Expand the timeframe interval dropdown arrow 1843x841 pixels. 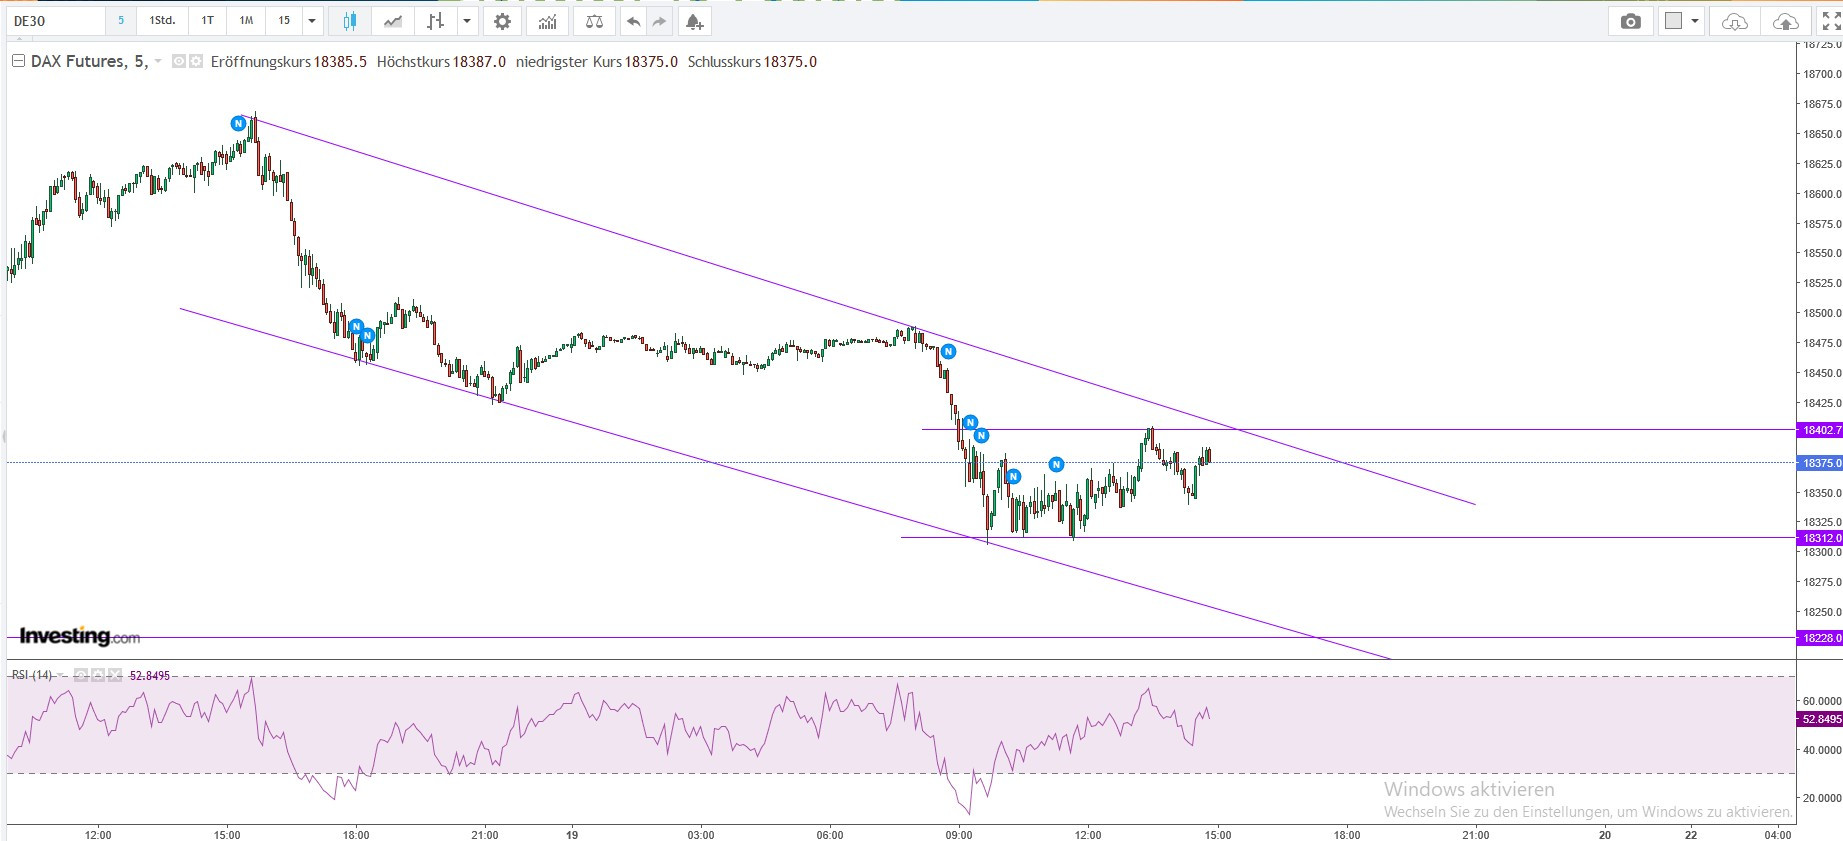point(312,21)
